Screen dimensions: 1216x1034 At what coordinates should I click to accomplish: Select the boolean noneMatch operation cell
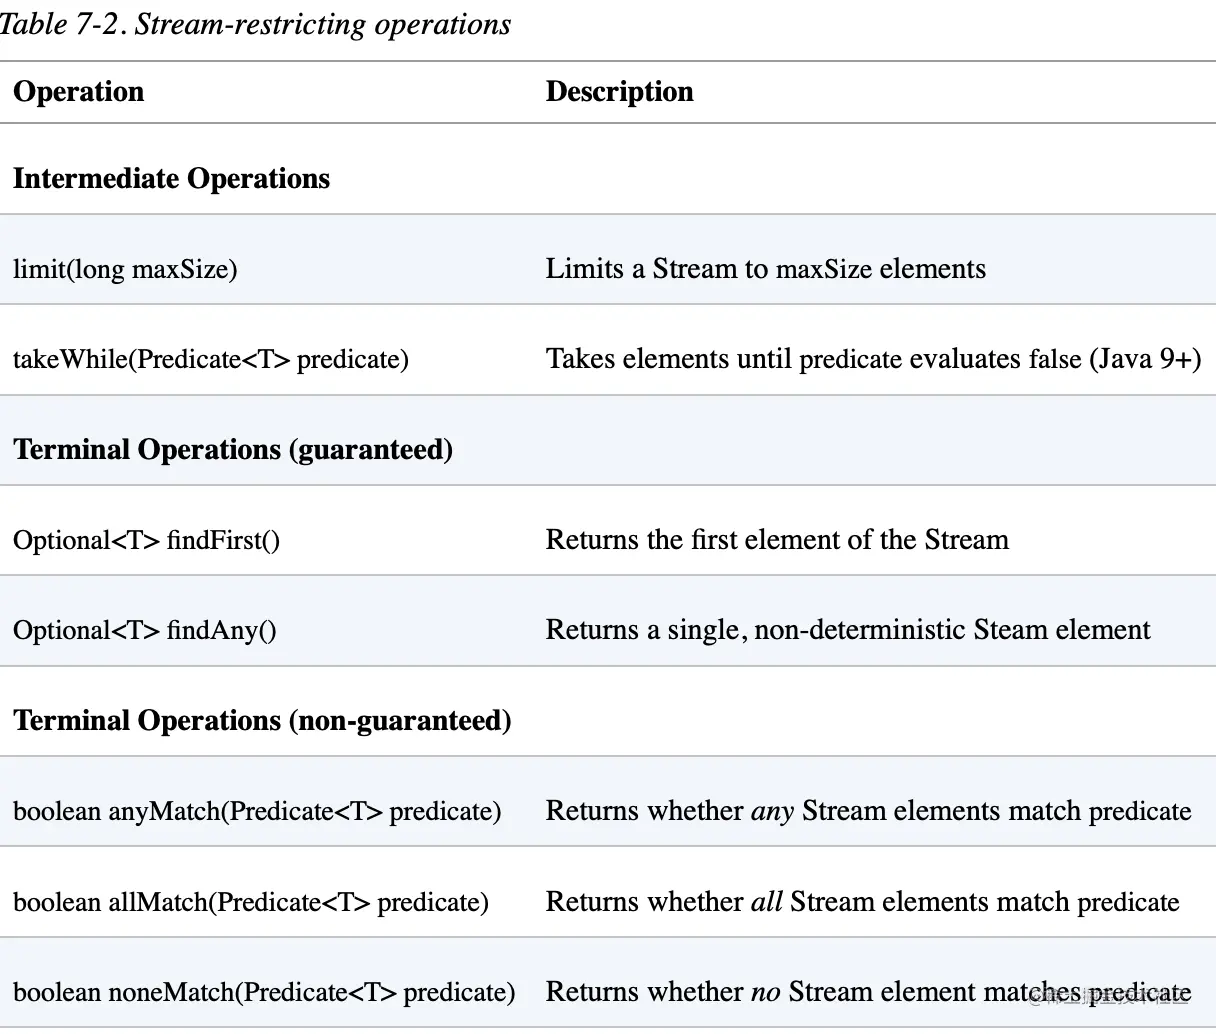(x=264, y=992)
